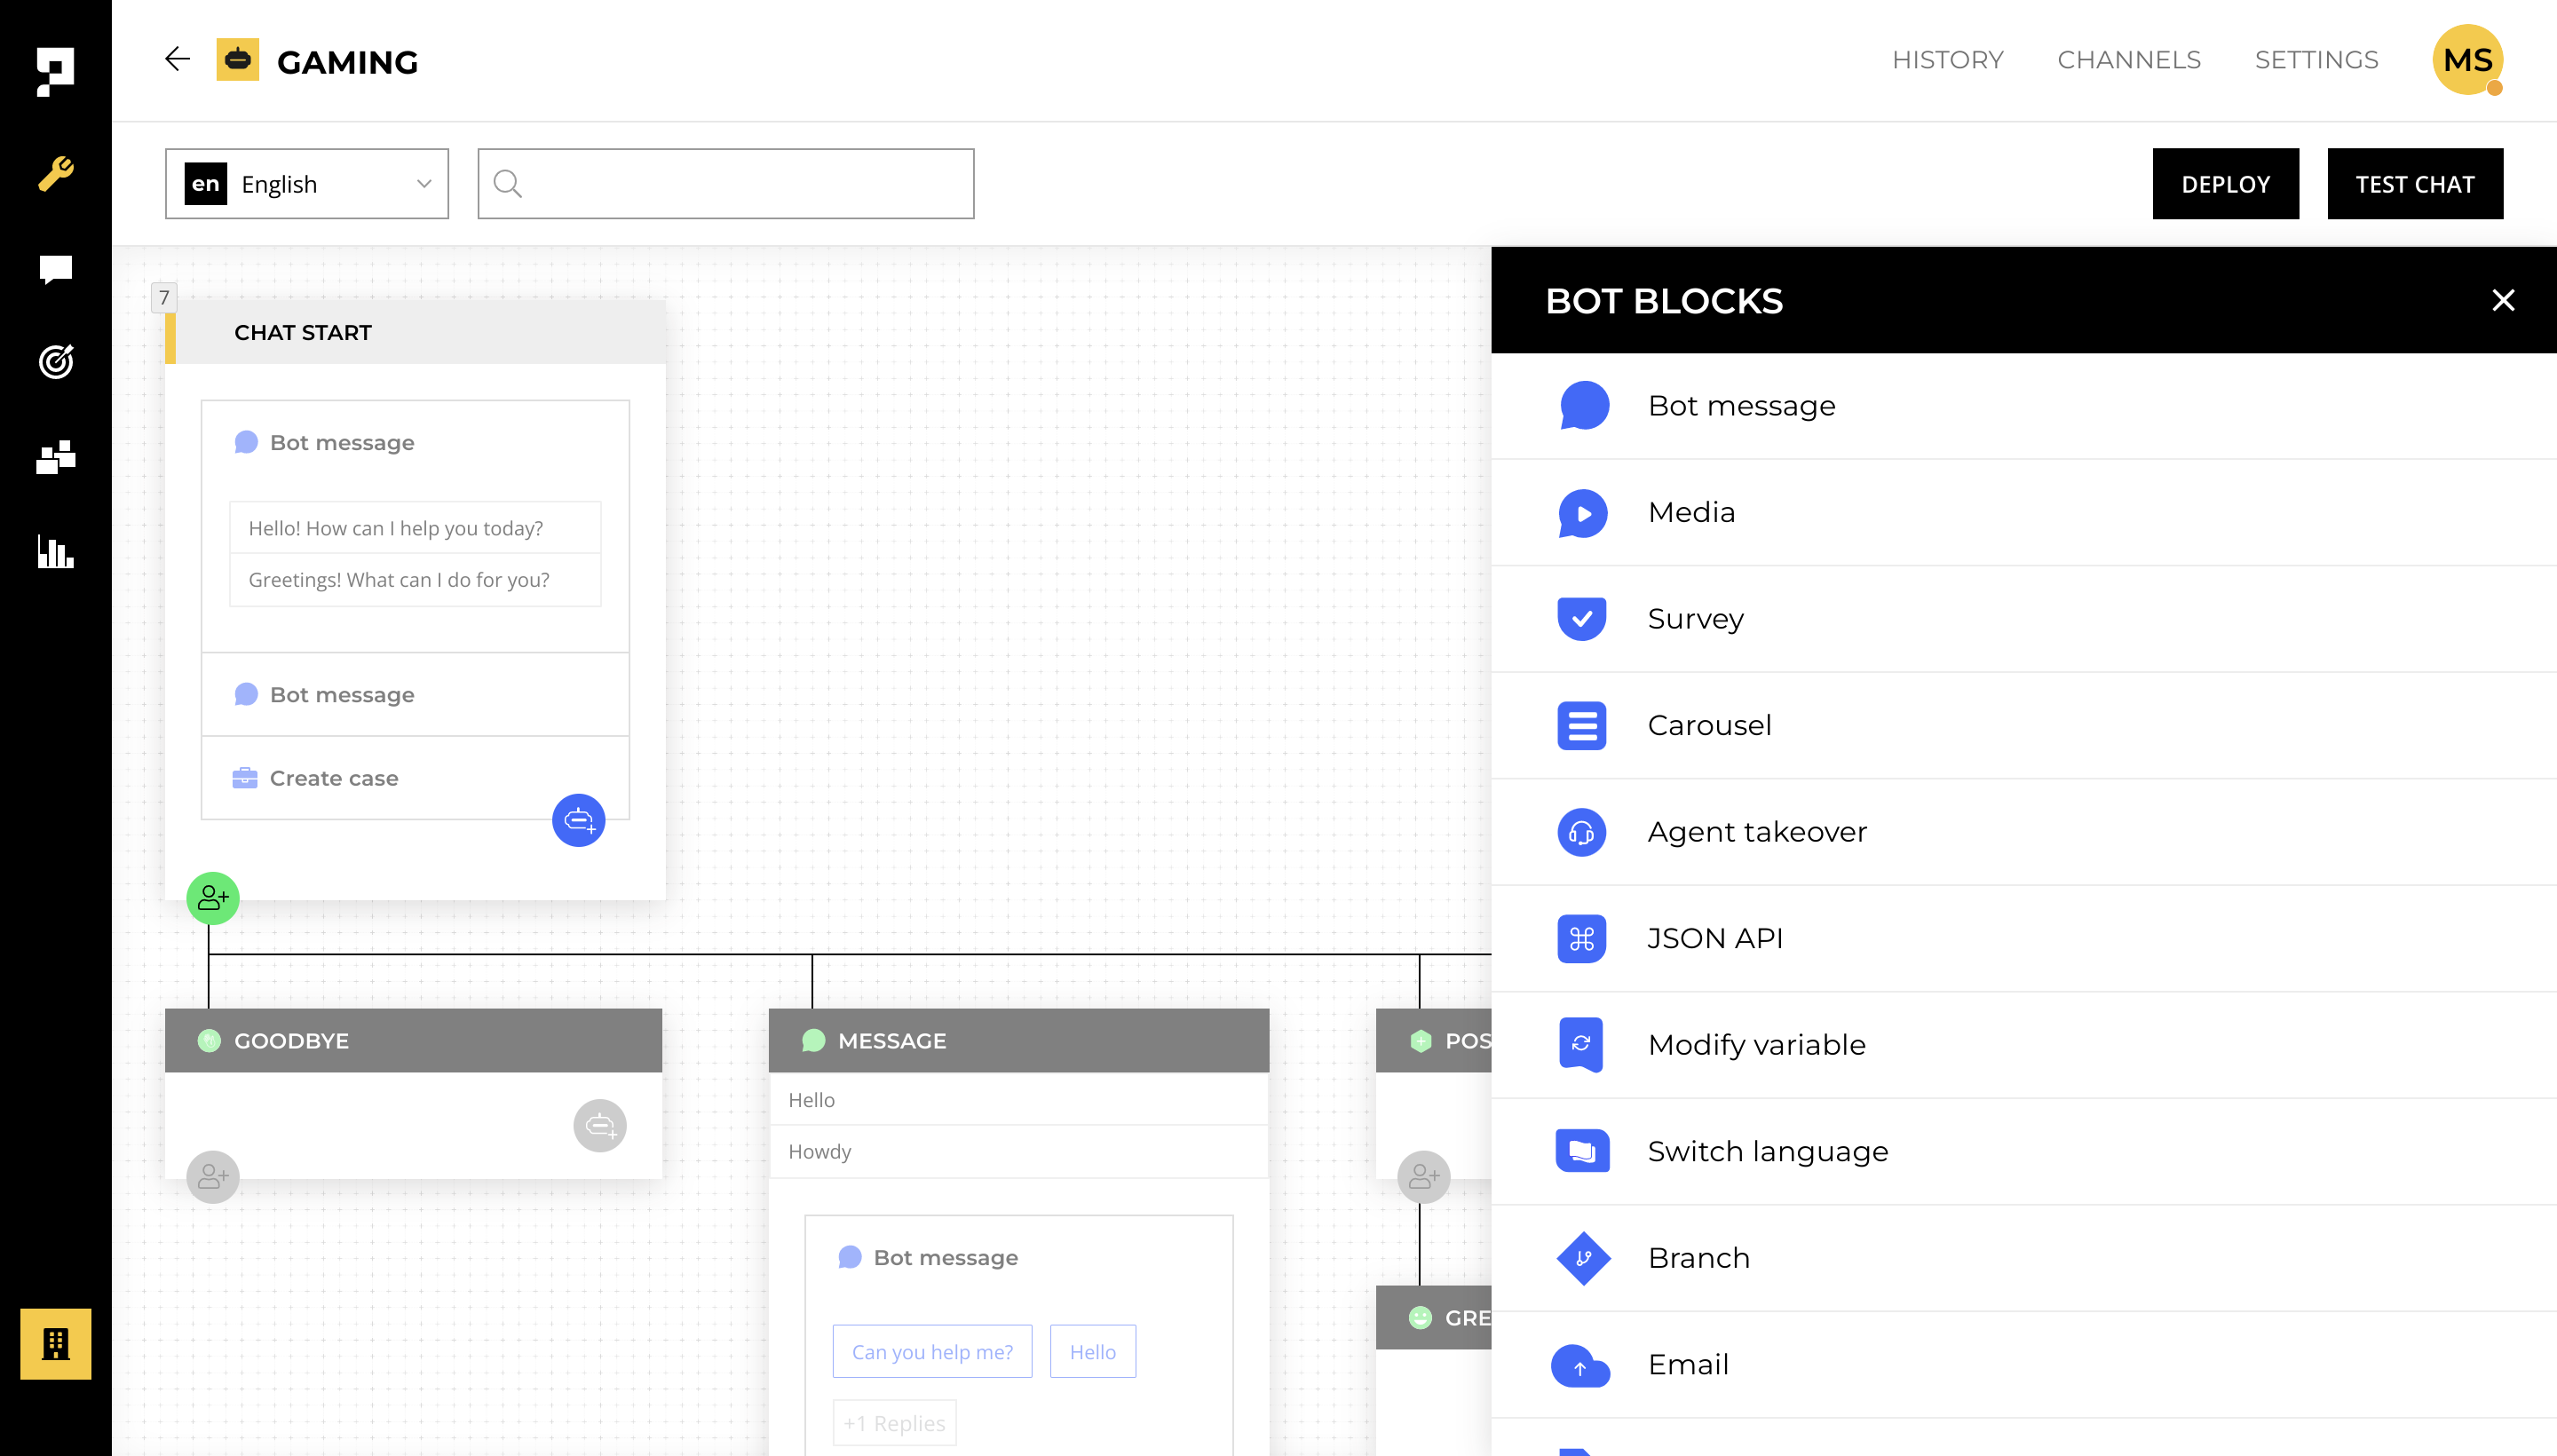
Task: Open the analytics bar chart sidebar icon
Action: [56, 551]
